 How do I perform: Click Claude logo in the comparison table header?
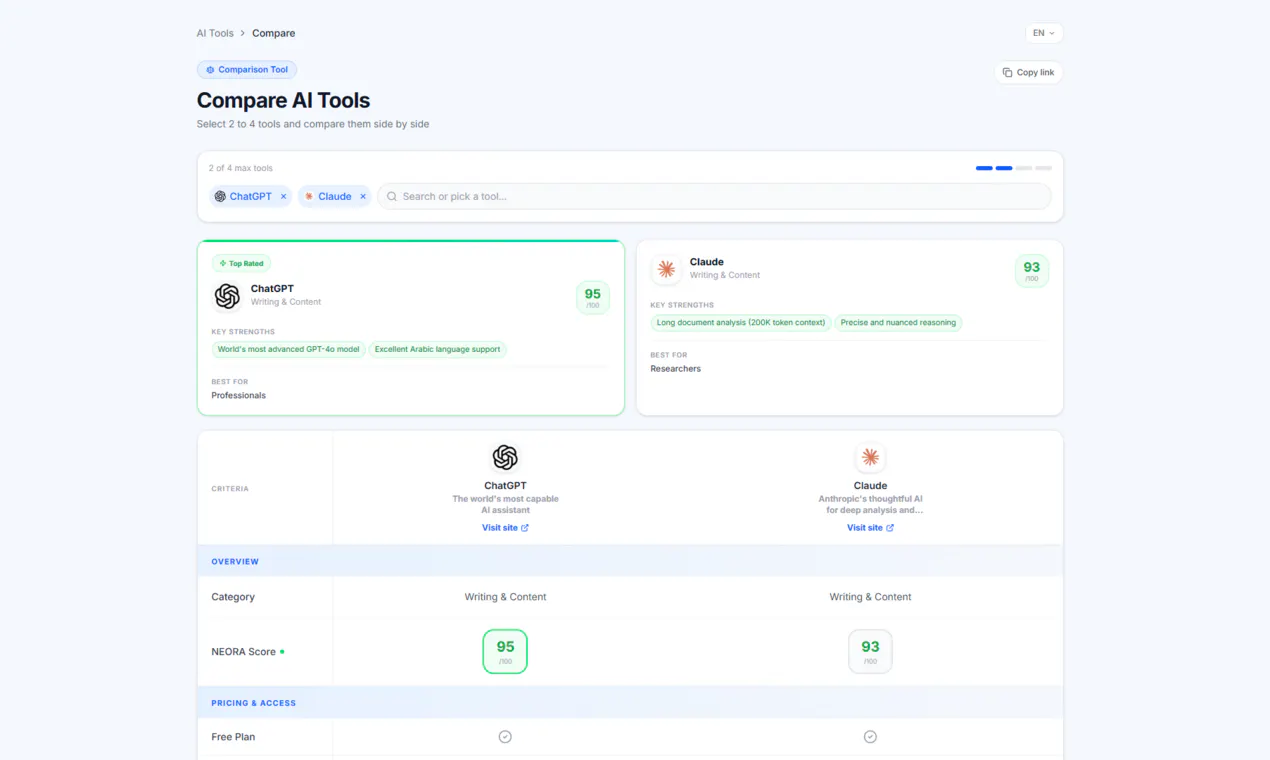pyautogui.click(x=870, y=457)
